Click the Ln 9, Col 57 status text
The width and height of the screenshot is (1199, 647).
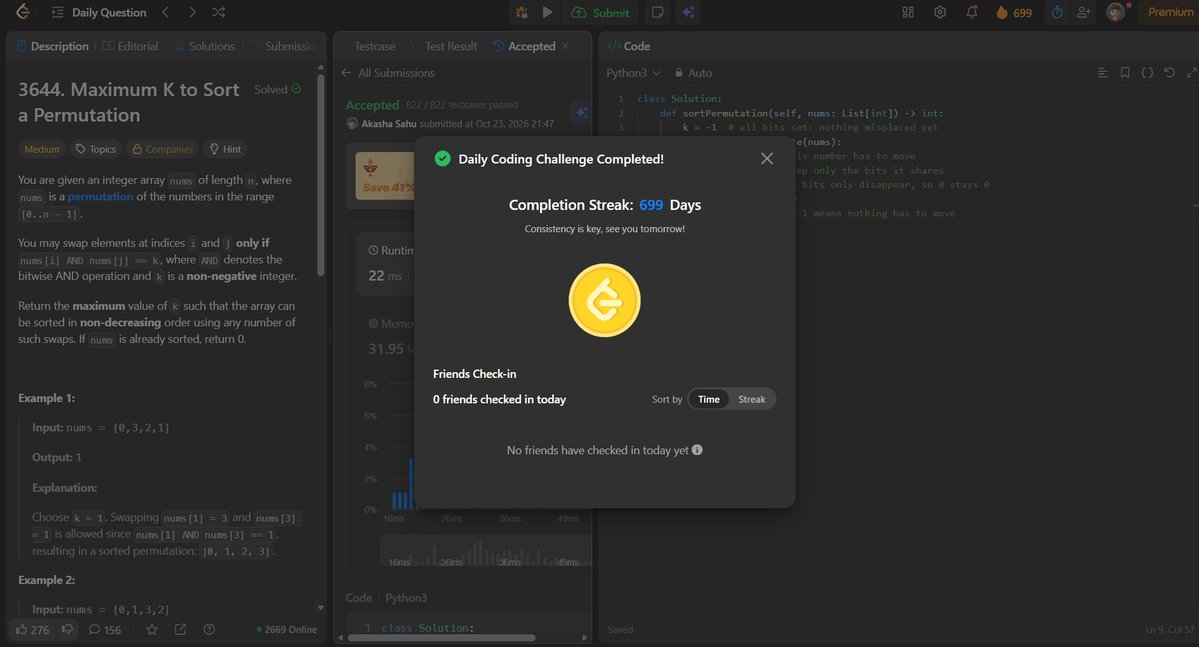(x=1169, y=629)
